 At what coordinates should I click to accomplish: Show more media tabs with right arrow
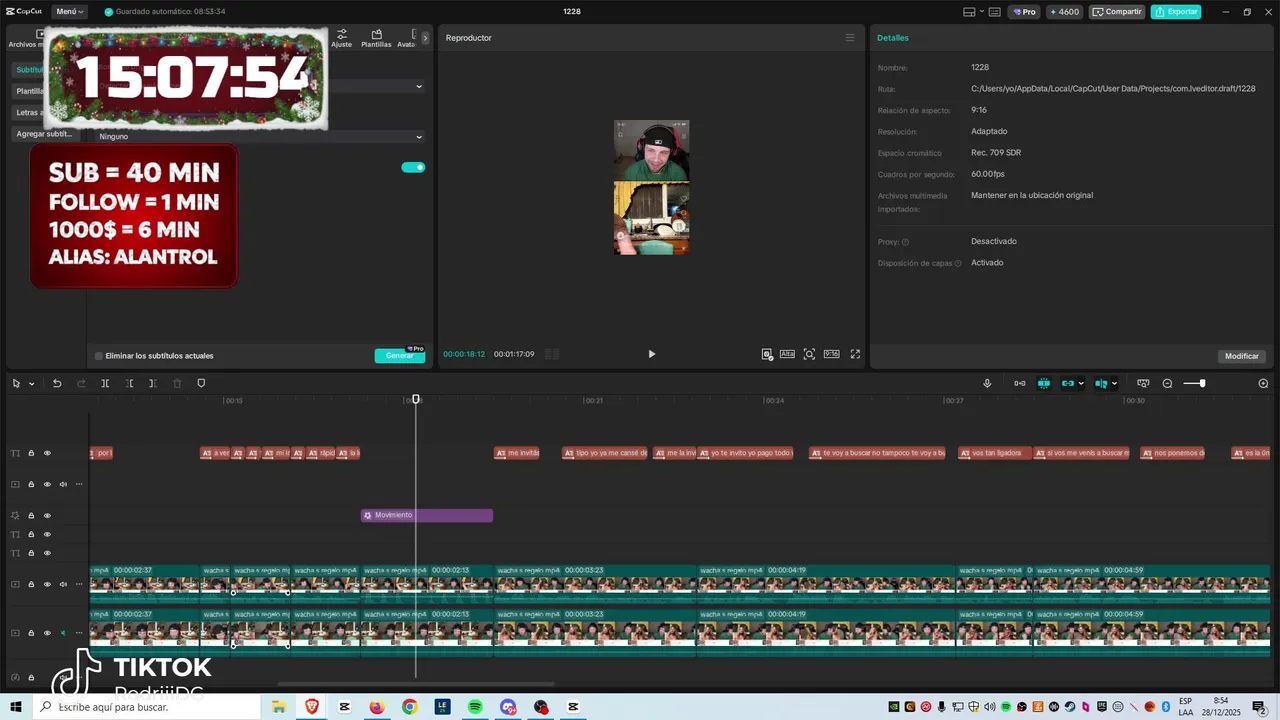pos(425,38)
